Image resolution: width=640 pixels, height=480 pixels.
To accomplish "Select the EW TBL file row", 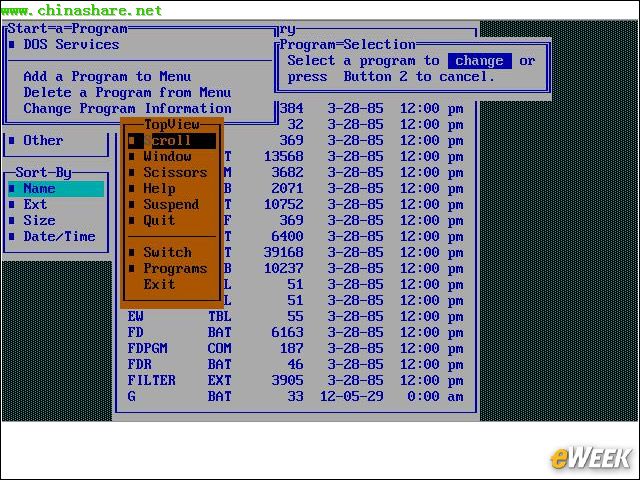I will click(x=296, y=316).
